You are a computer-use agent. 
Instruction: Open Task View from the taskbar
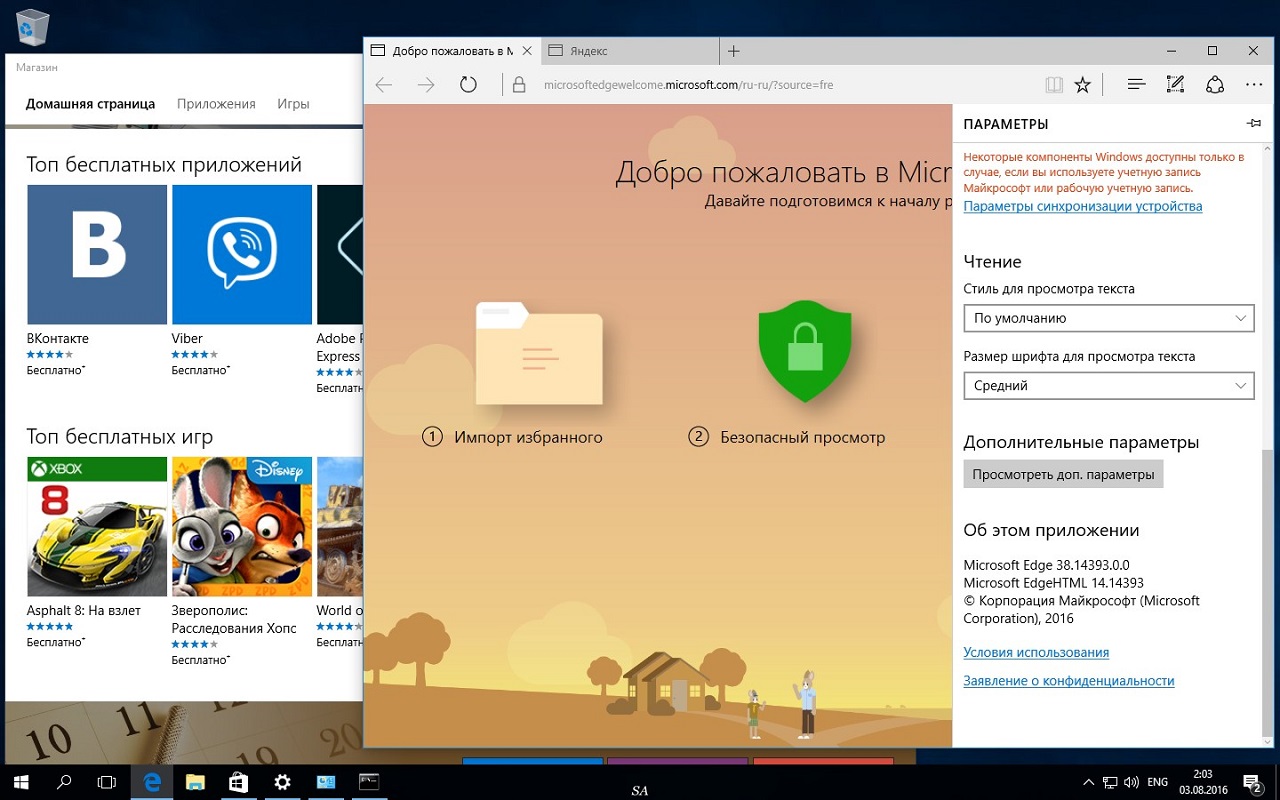107,782
